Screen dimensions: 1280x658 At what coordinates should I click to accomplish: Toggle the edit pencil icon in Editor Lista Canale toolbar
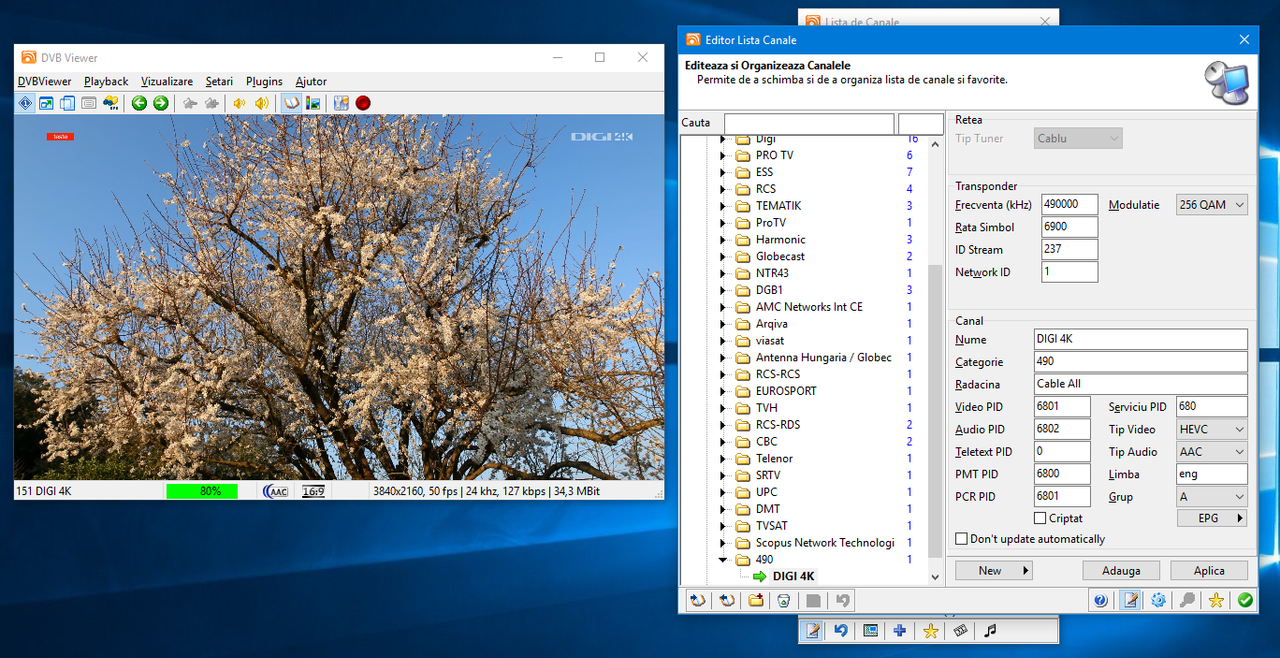click(1130, 600)
